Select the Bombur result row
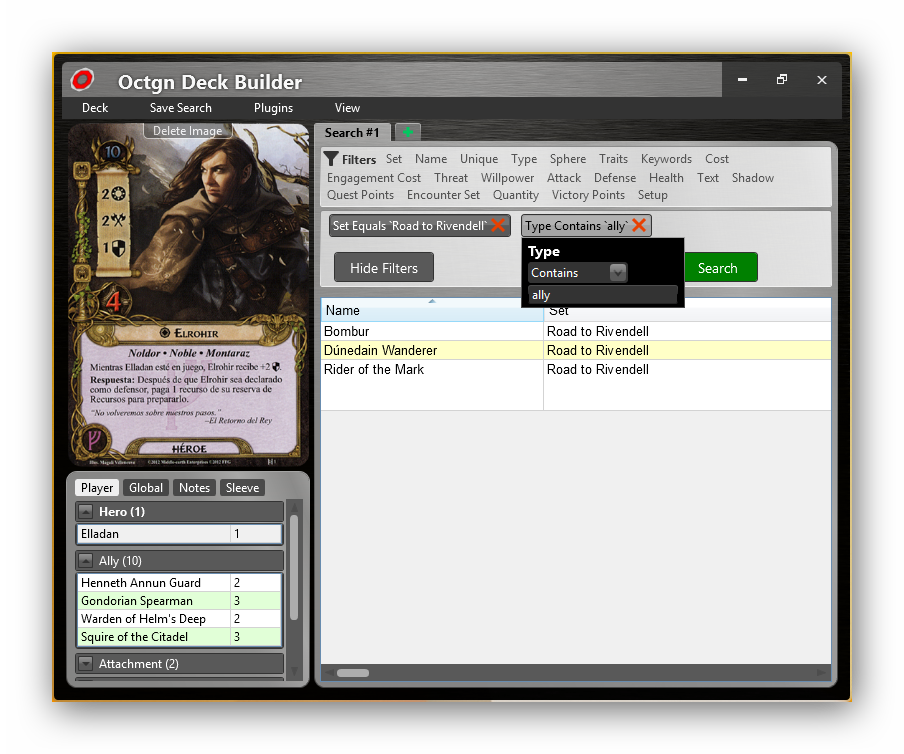 point(576,331)
